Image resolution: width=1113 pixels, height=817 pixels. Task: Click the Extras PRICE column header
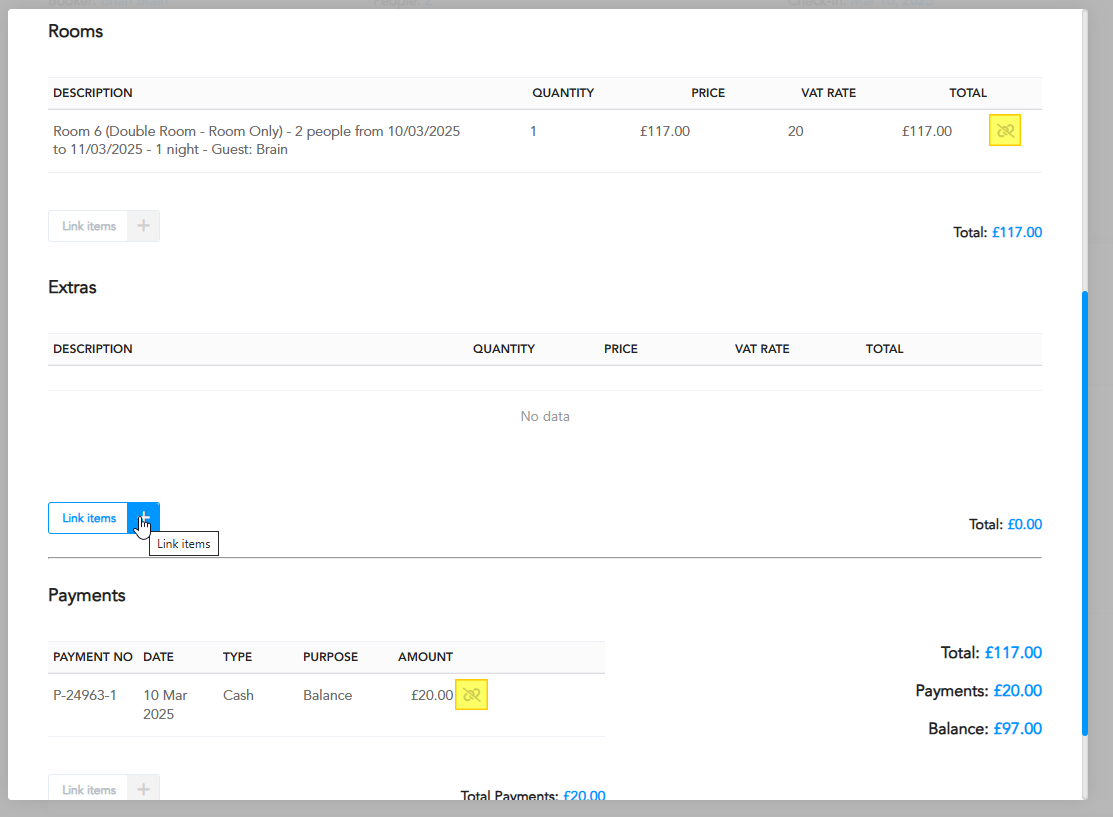(620, 349)
